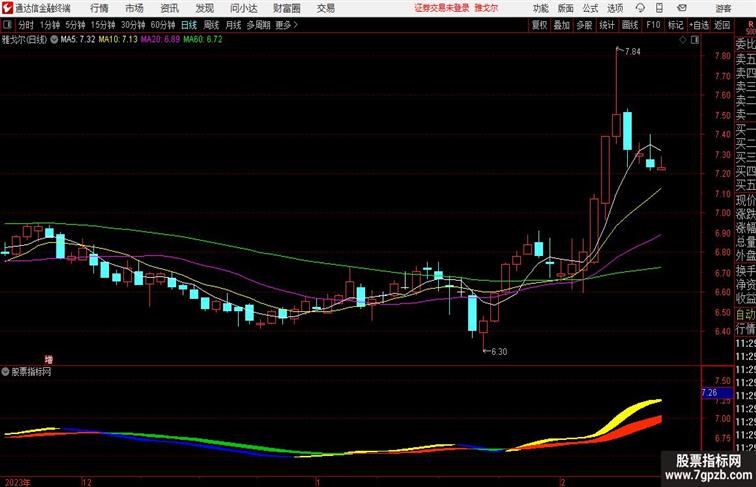Switch to the 周线 weekly period
This screenshot has height=487, width=756.
coord(211,25)
